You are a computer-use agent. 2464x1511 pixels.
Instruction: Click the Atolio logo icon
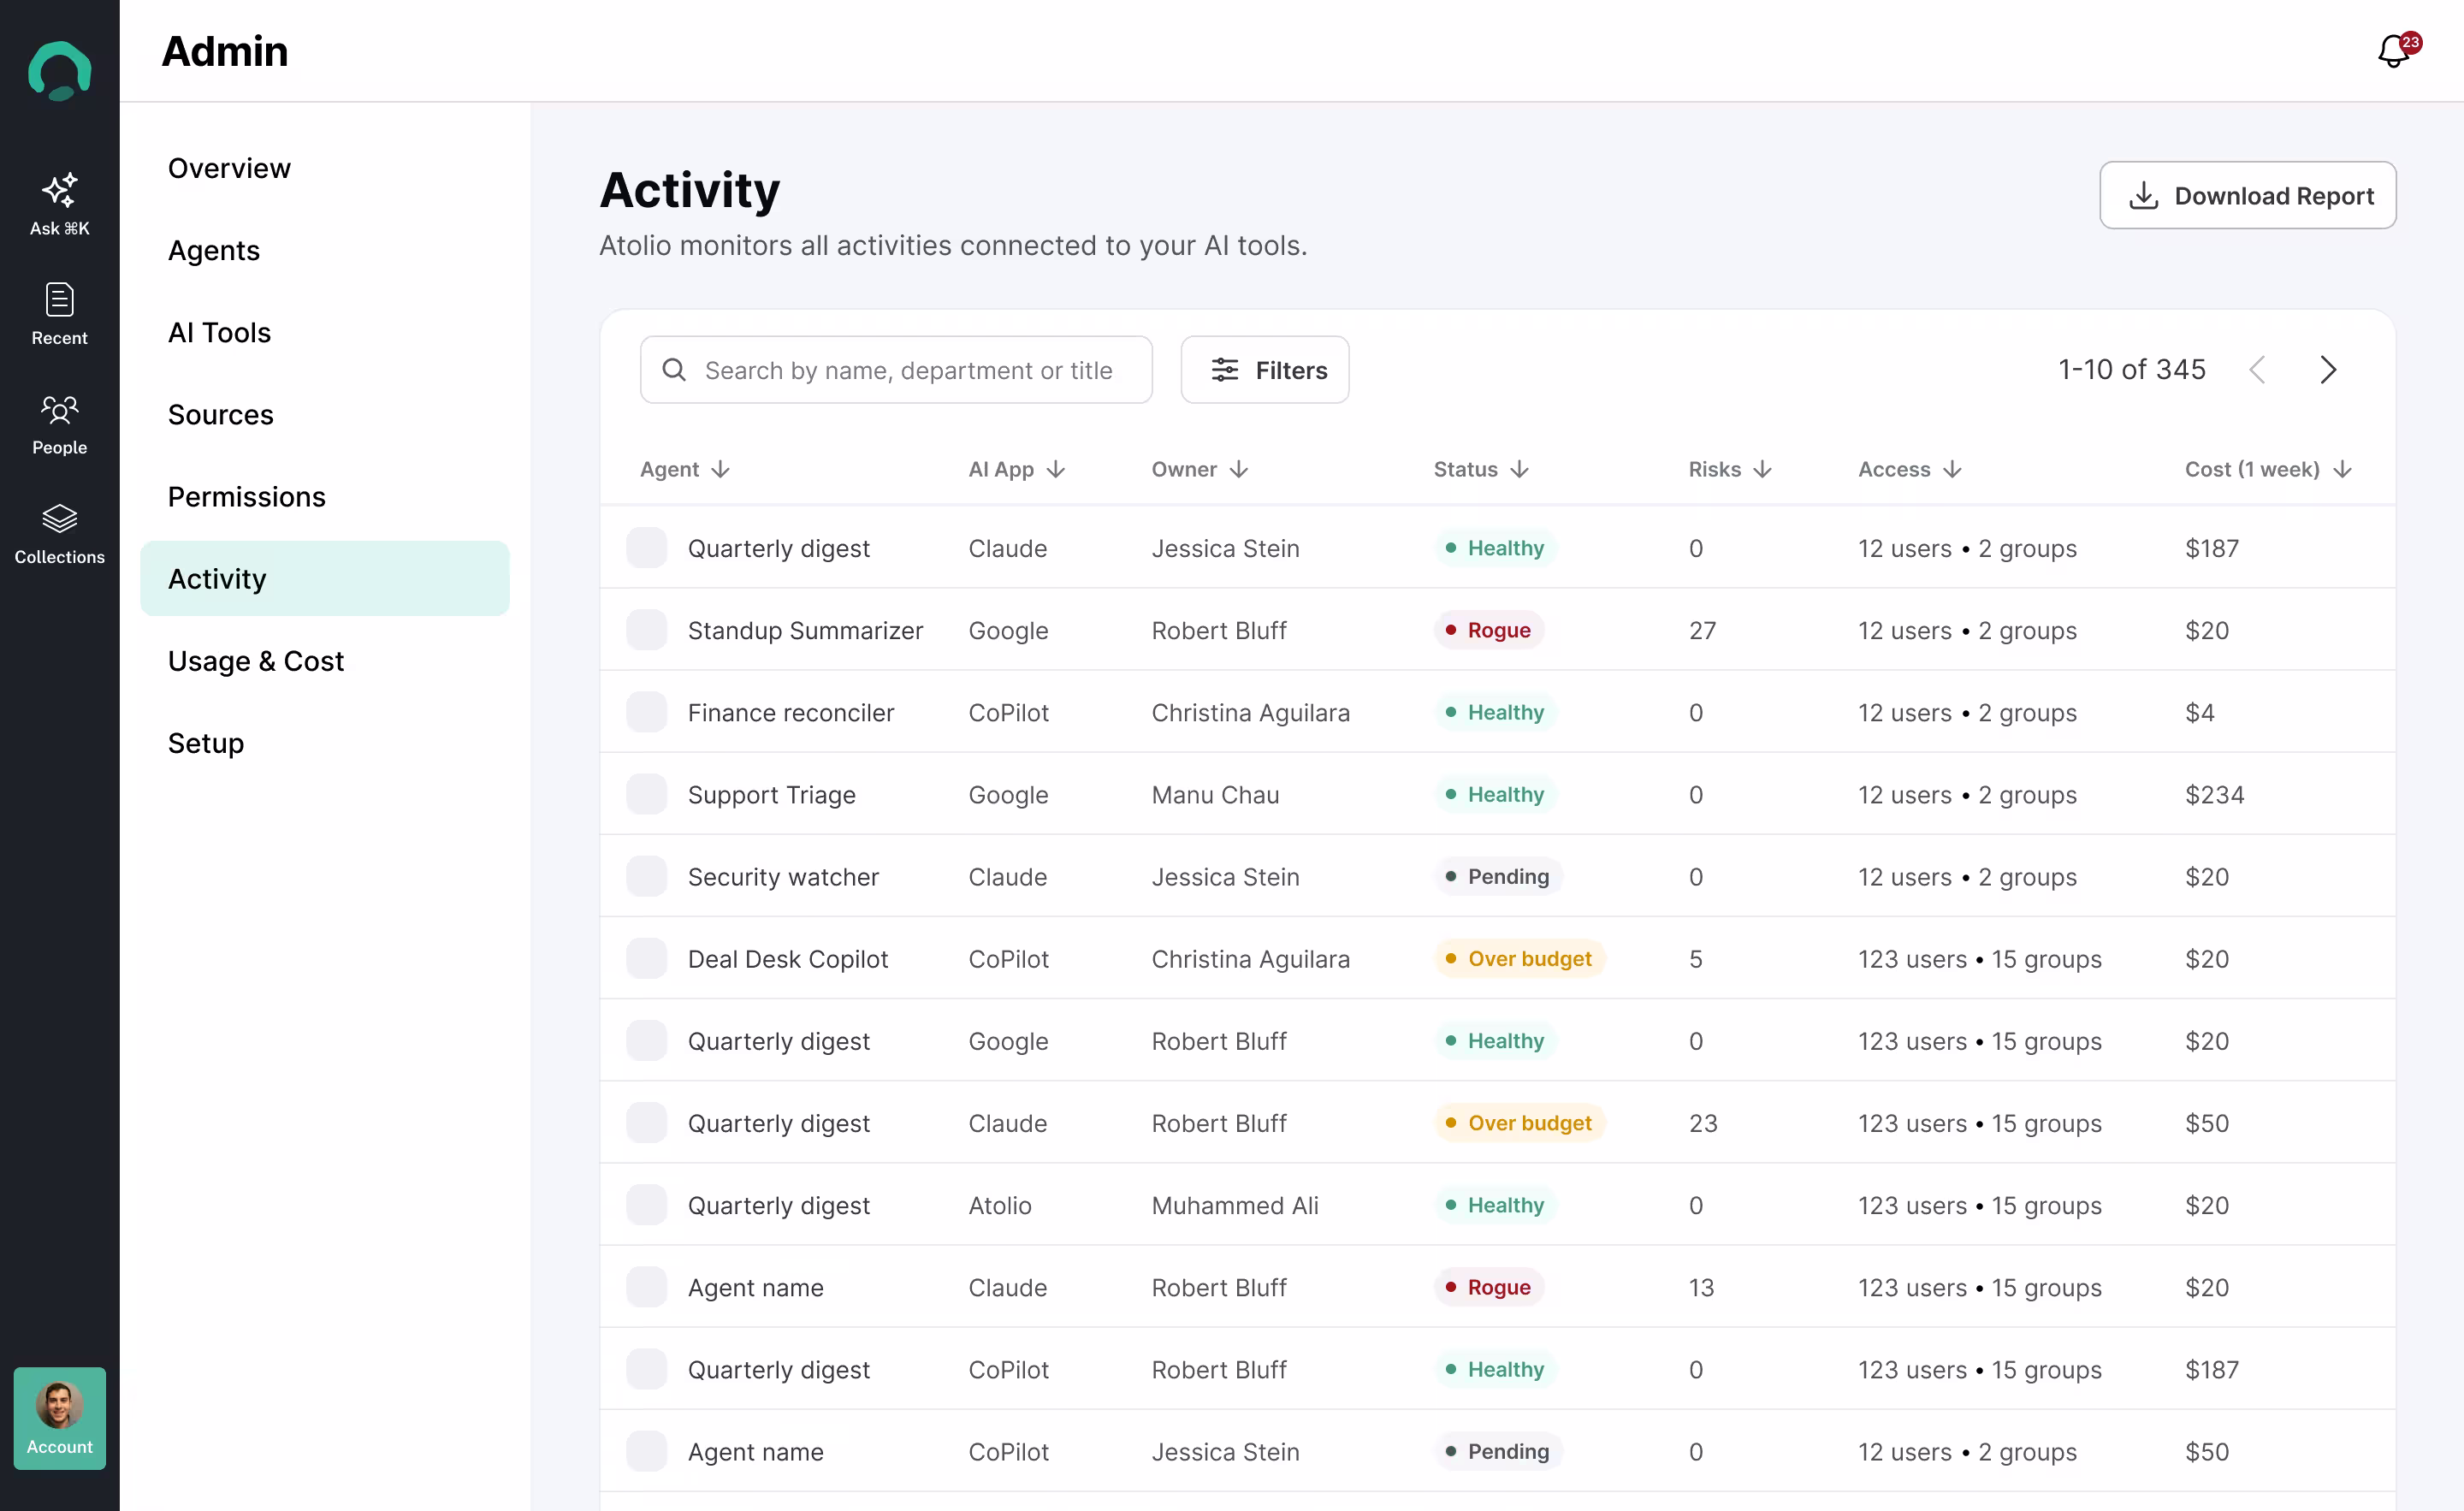point(59,69)
